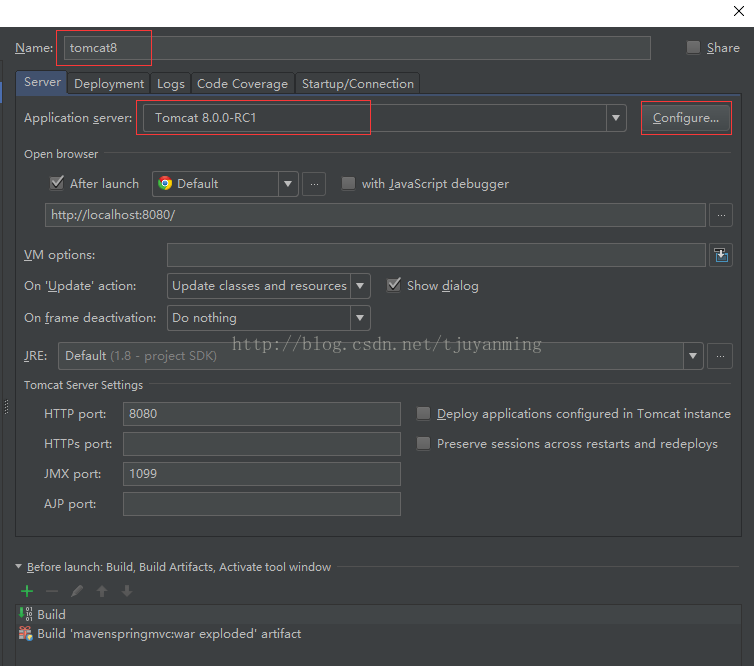Click the empty AJP port field
This screenshot has height=666, width=754.
pos(262,504)
